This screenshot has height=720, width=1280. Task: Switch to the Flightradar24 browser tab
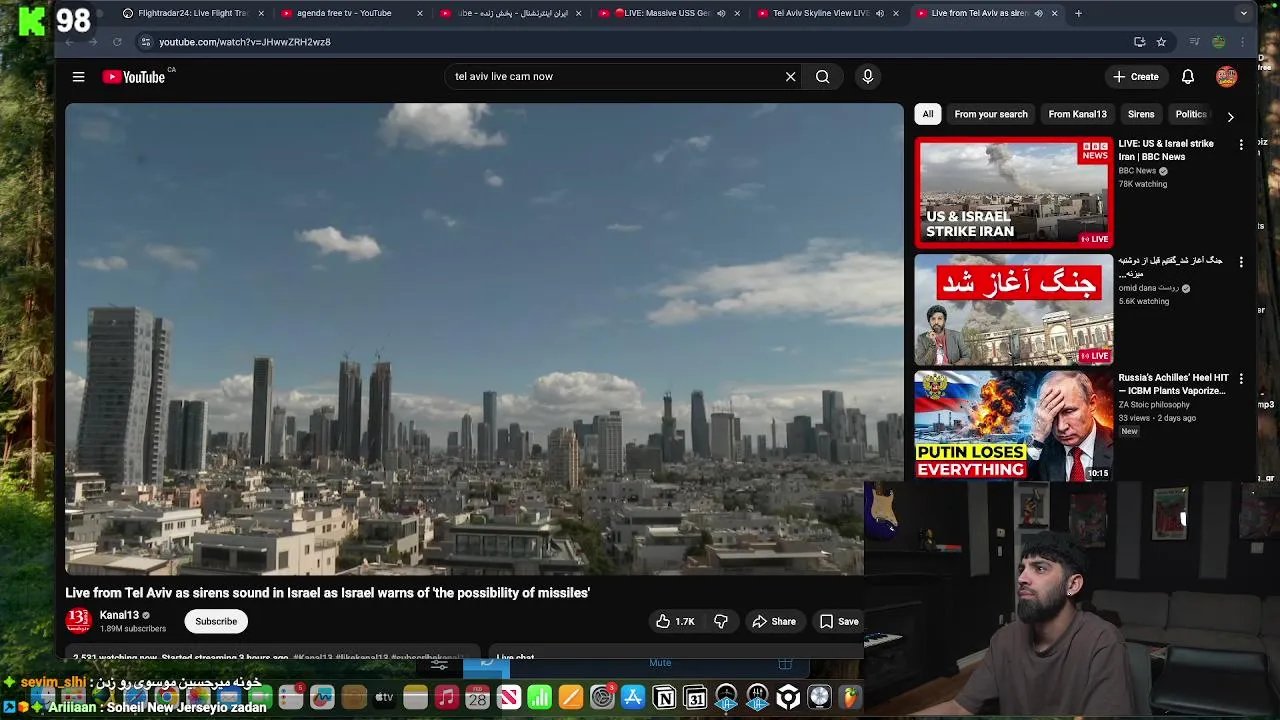[x=190, y=13]
